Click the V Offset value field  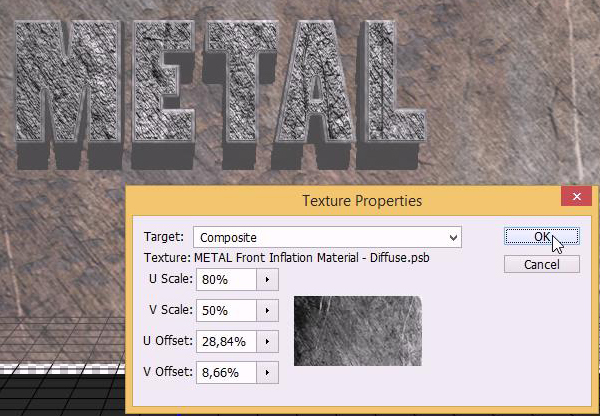tap(225, 373)
